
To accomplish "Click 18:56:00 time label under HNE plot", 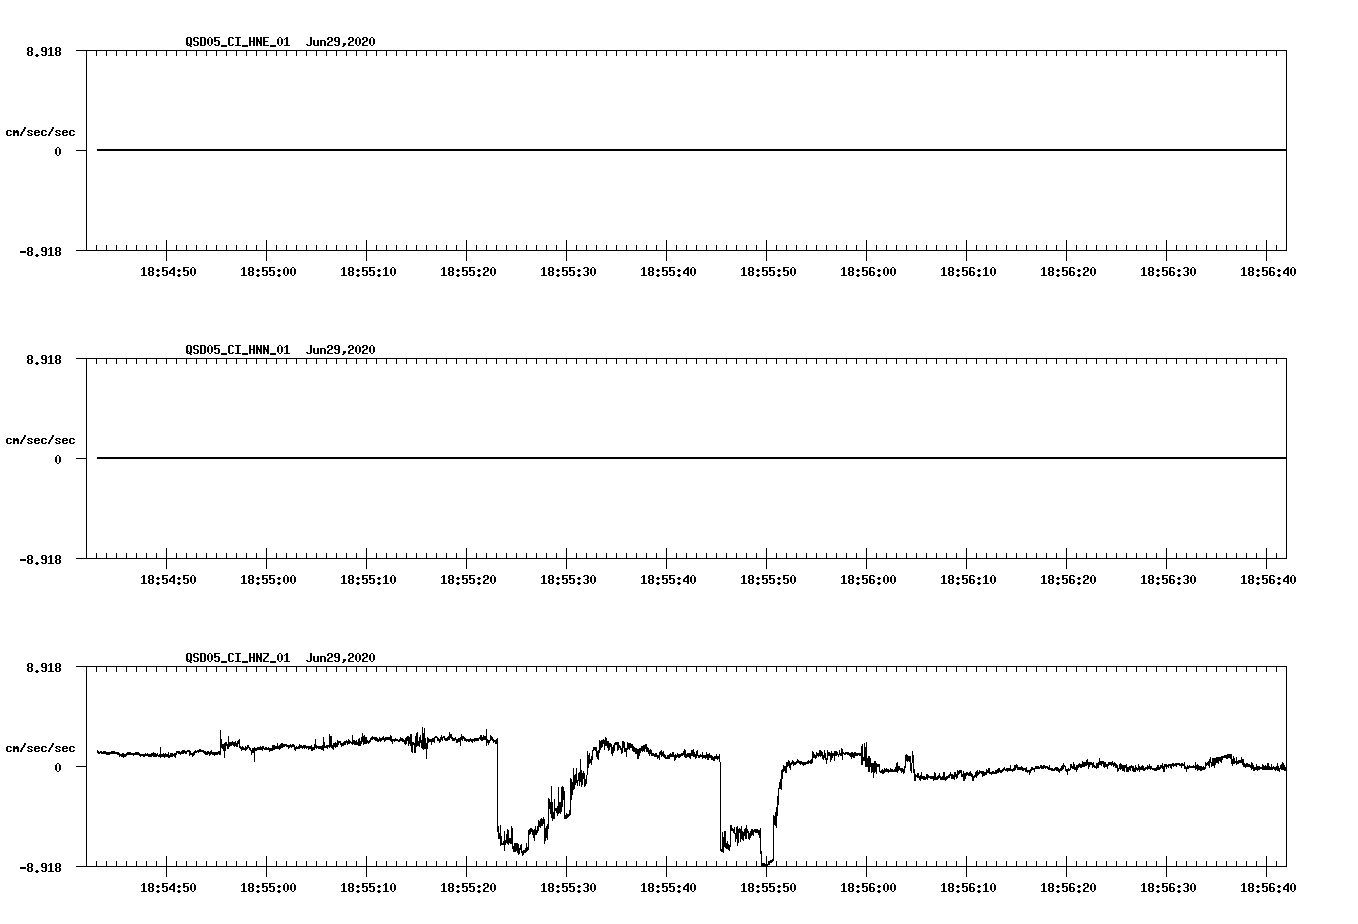I will coord(868,272).
